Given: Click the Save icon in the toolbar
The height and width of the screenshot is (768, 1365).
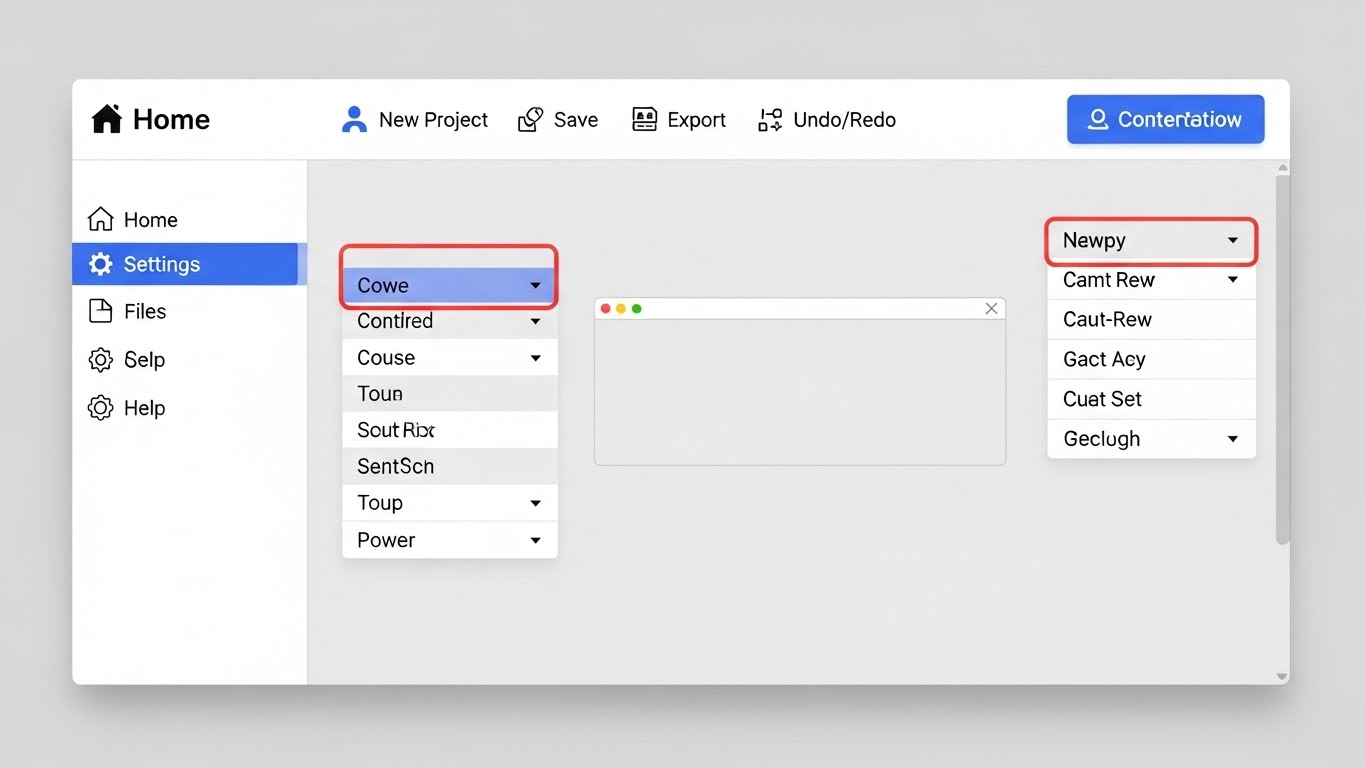Looking at the screenshot, I should pos(530,118).
